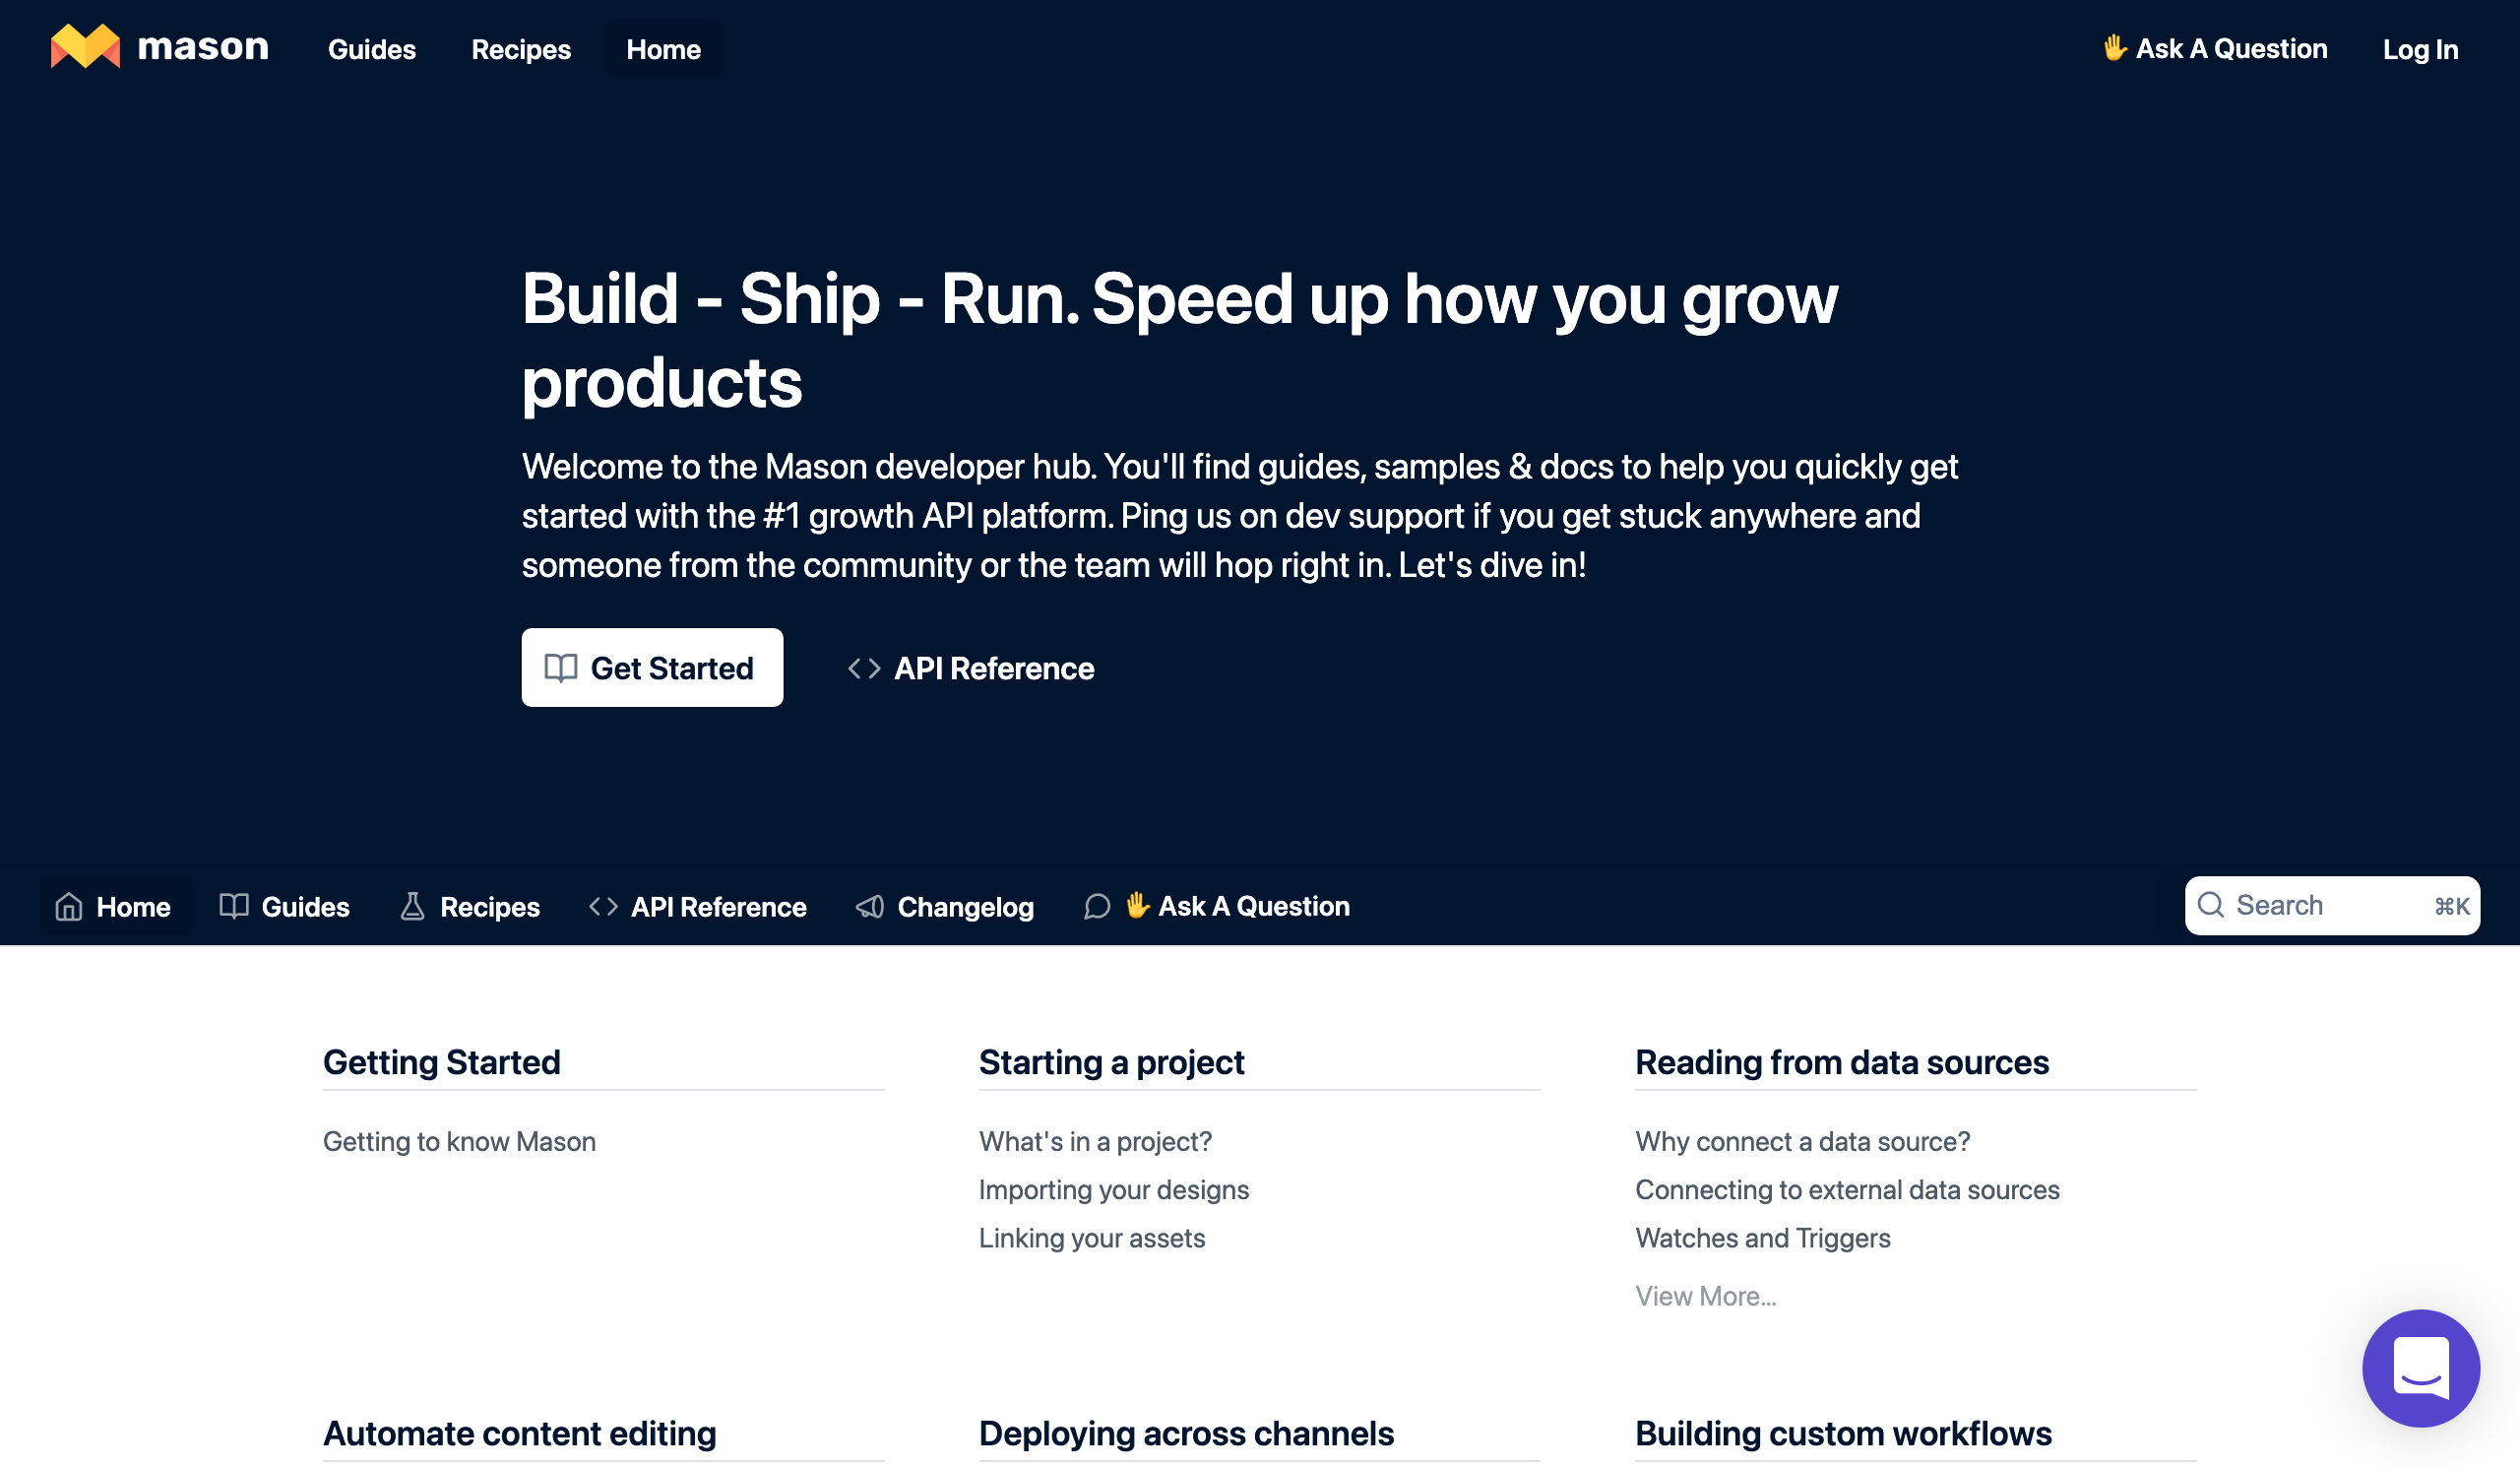The height and width of the screenshot is (1467, 2520).
Task: Open Automate content editing heading
Action: pyautogui.click(x=519, y=1433)
